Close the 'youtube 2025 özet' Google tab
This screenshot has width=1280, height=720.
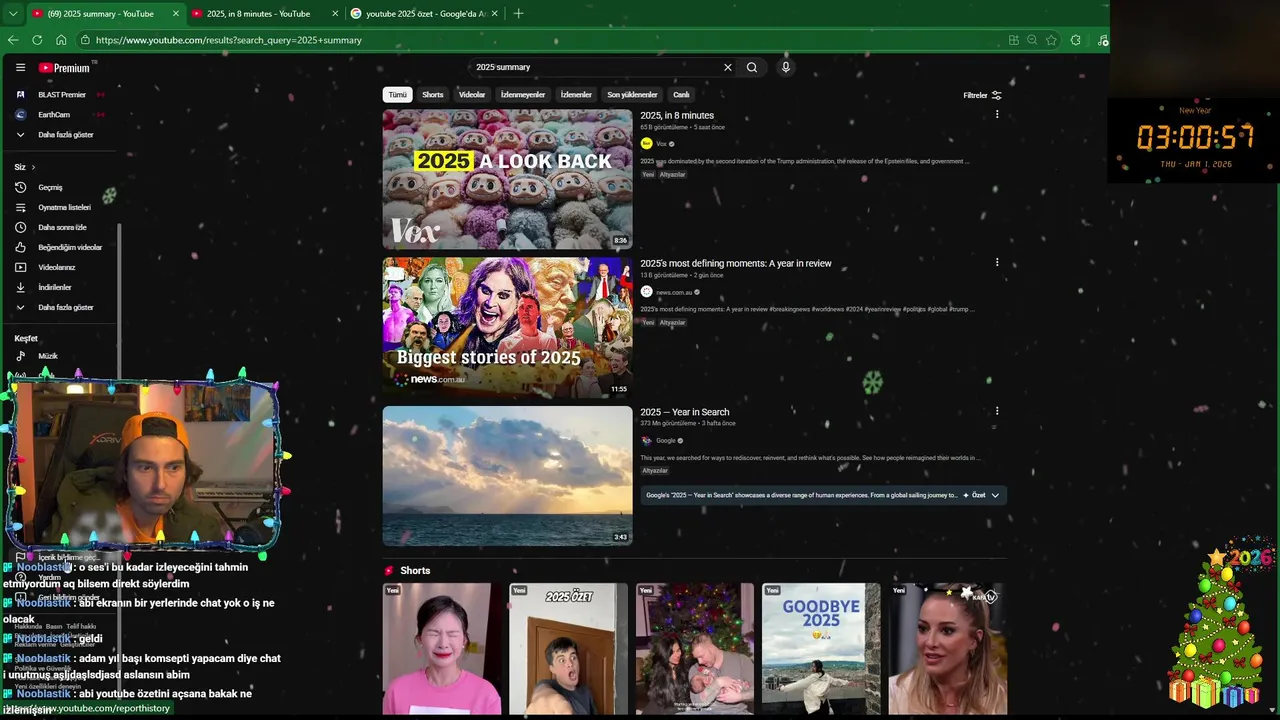(494, 14)
